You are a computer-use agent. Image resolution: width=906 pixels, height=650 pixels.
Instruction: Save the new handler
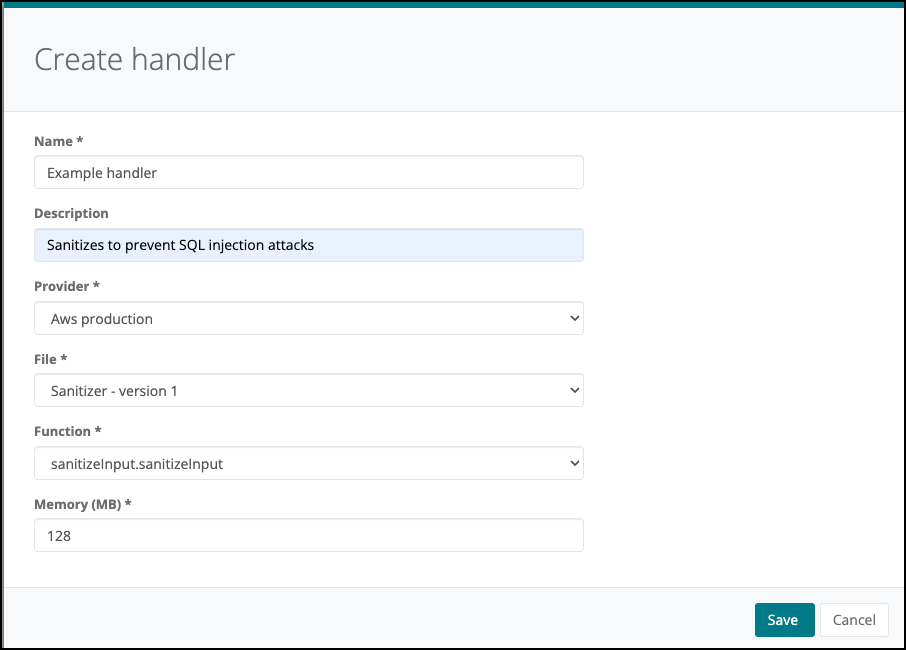[x=784, y=620]
